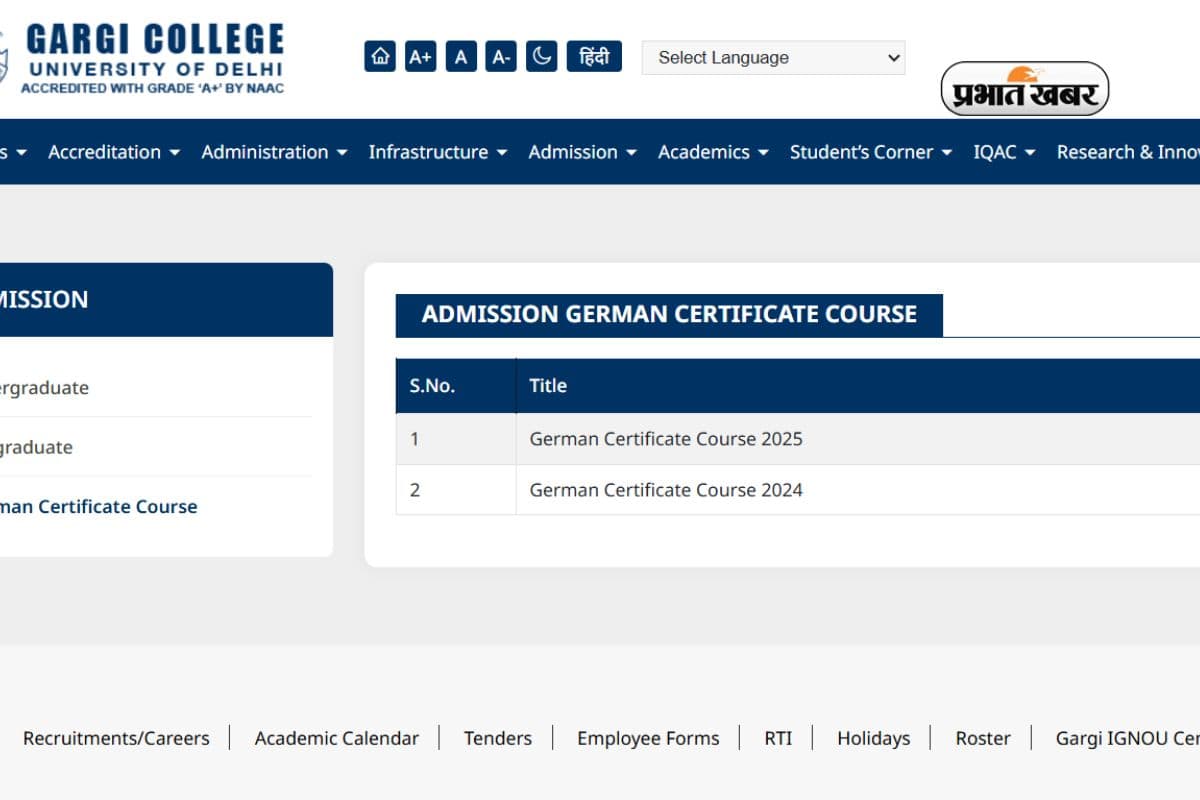The height and width of the screenshot is (800, 1200).
Task: Toggle dark mode moon icon
Action: [541, 57]
